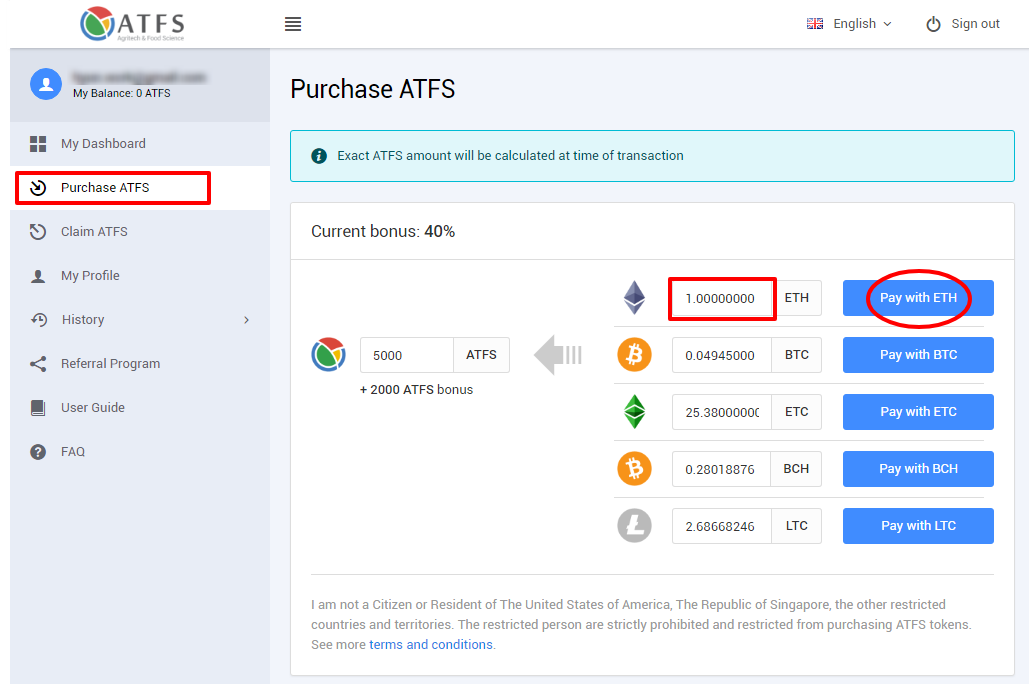Click the LTC currency label
This screenshot has width=1029, height=684.
pyautogui.click(x=797, y=526)
